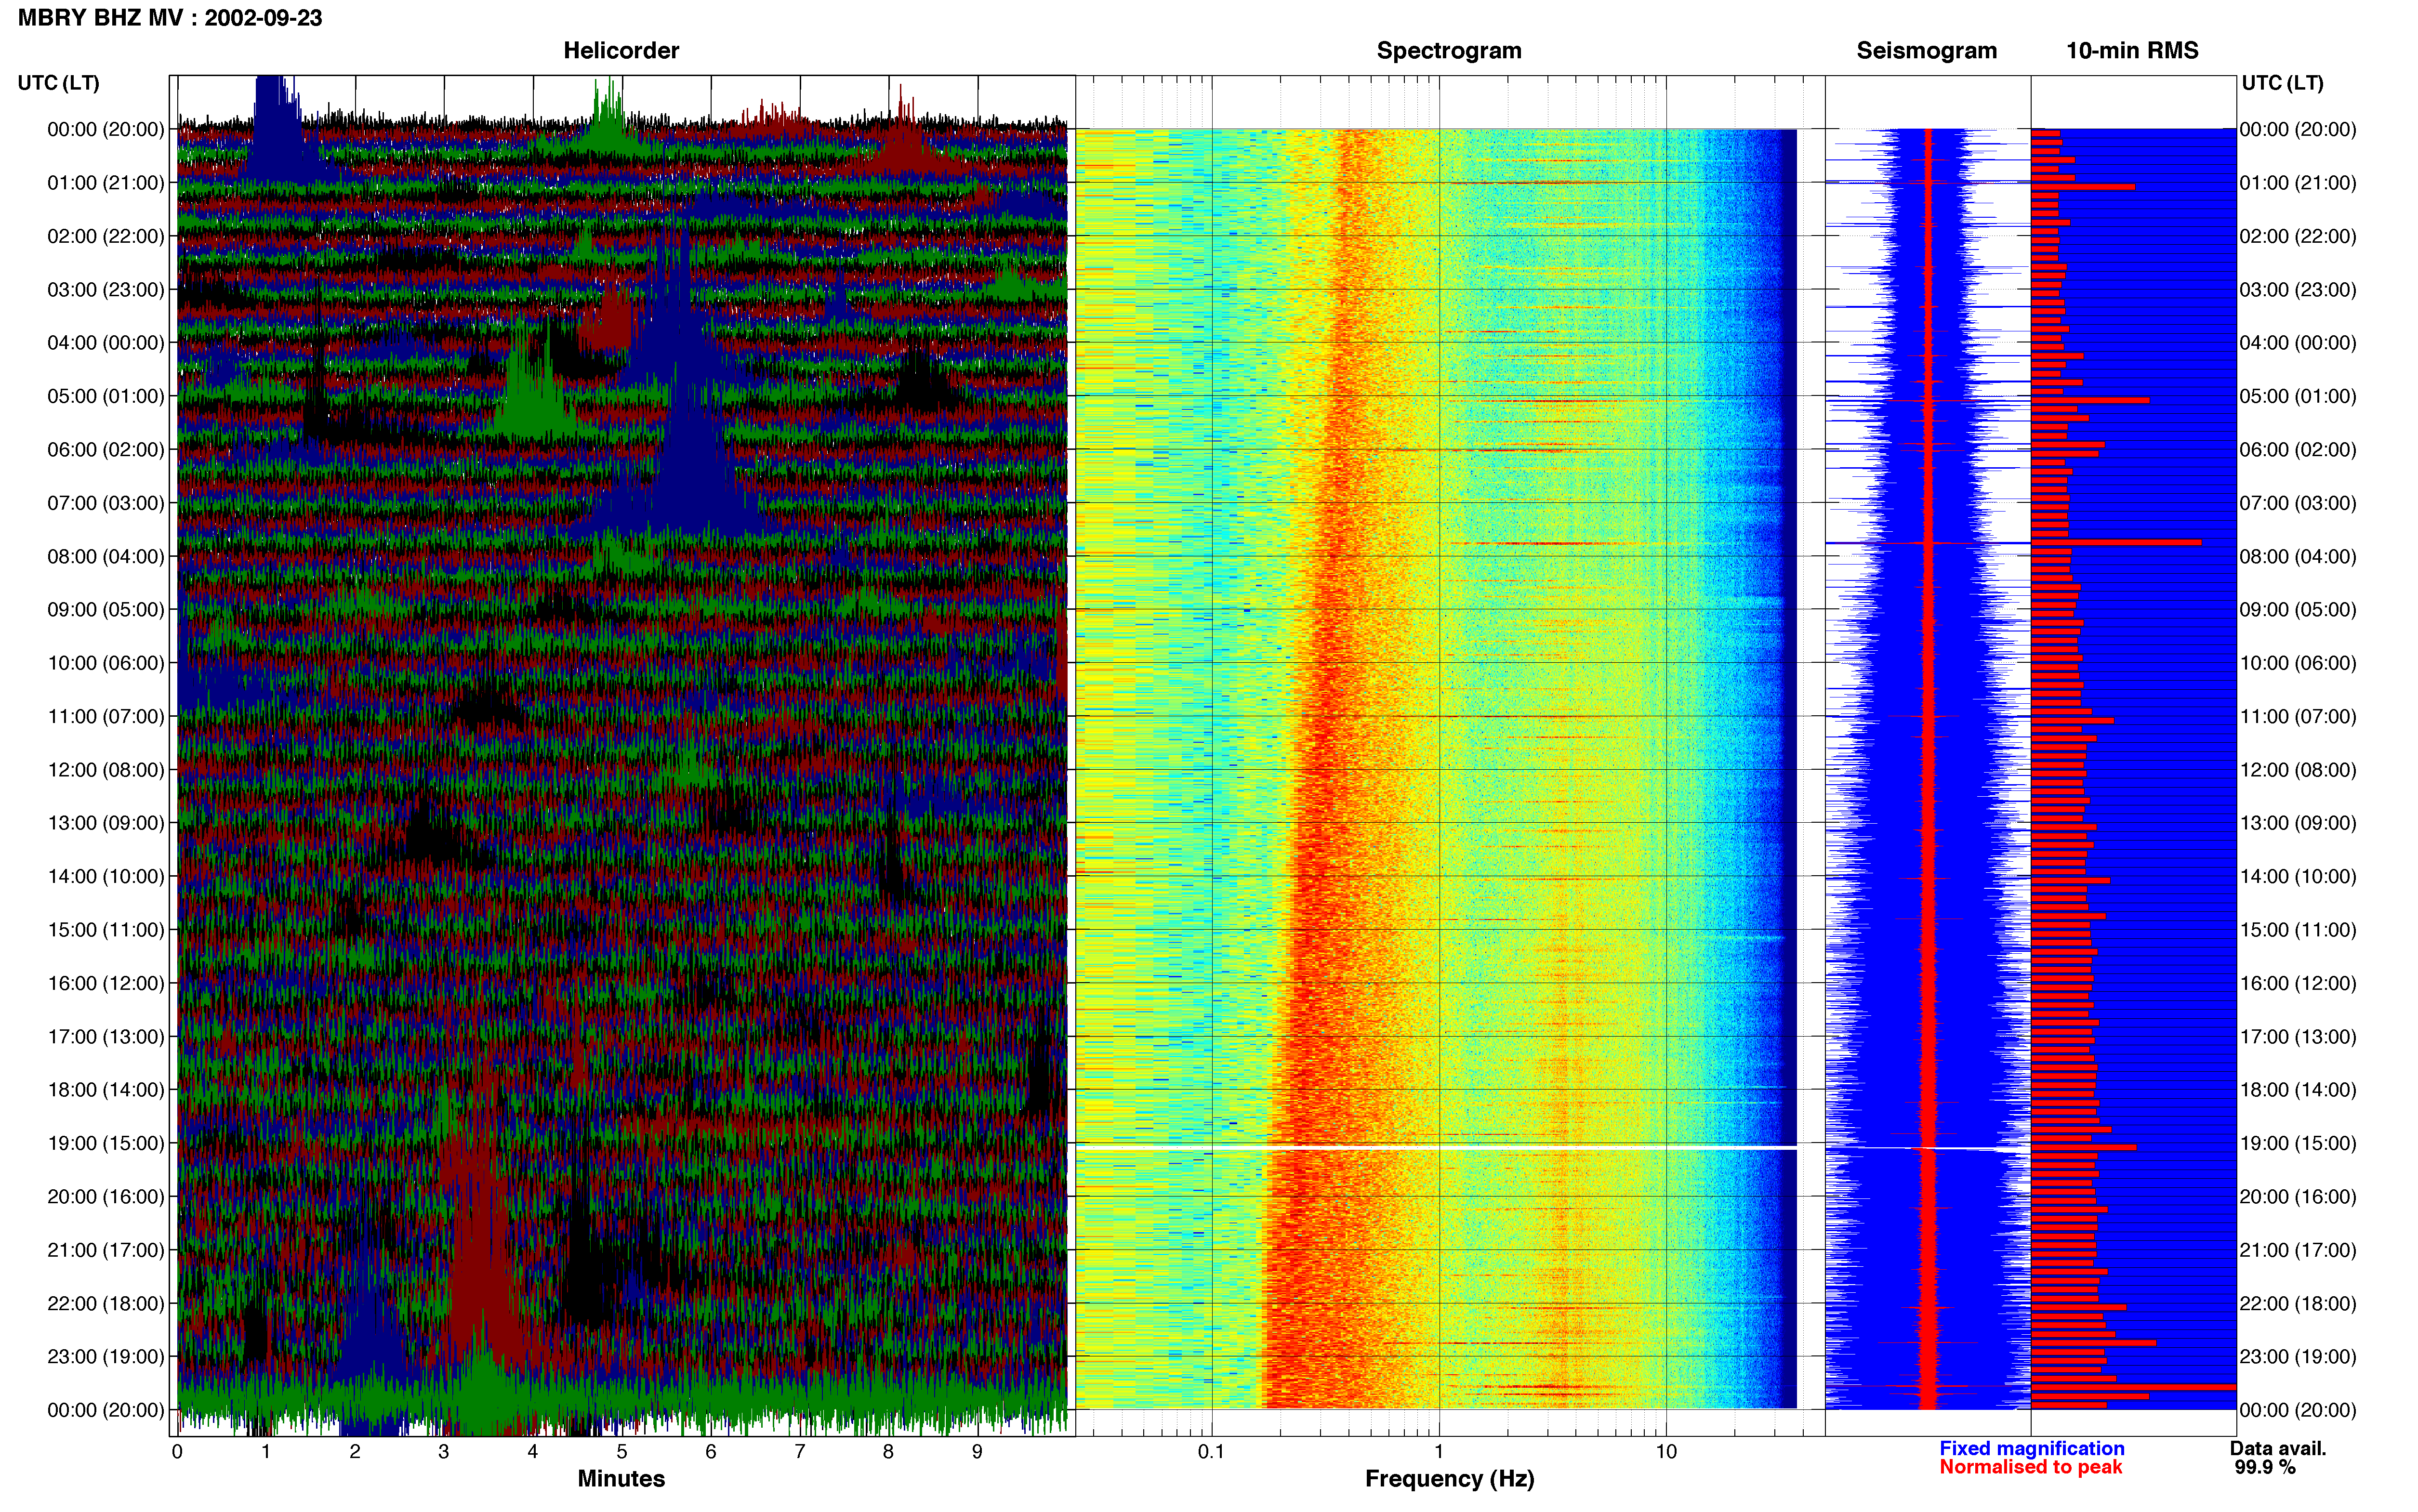Click the longest red RMS bar at 08:00
The height and width of the screenshot is (1512, 2418).
2116,543
